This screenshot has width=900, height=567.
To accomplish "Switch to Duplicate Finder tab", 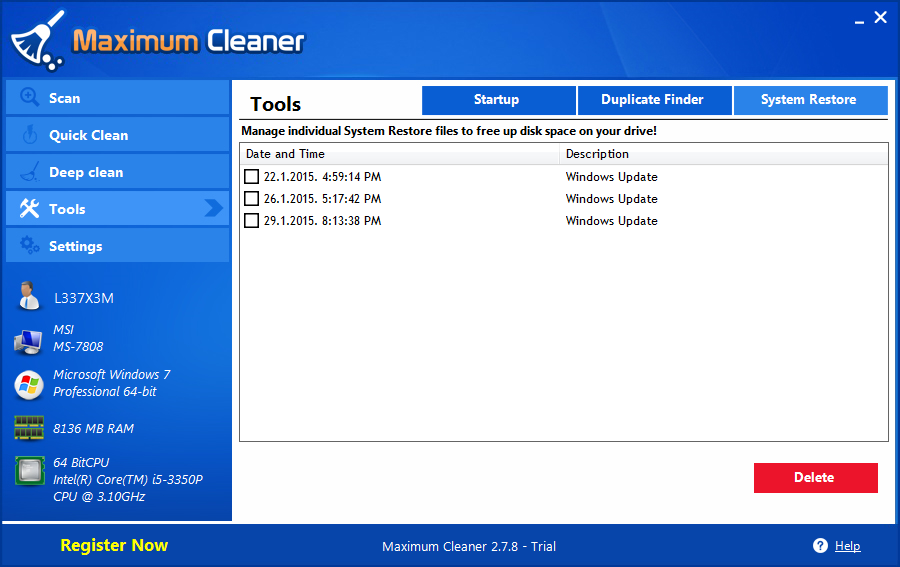I will click(654, 100).
